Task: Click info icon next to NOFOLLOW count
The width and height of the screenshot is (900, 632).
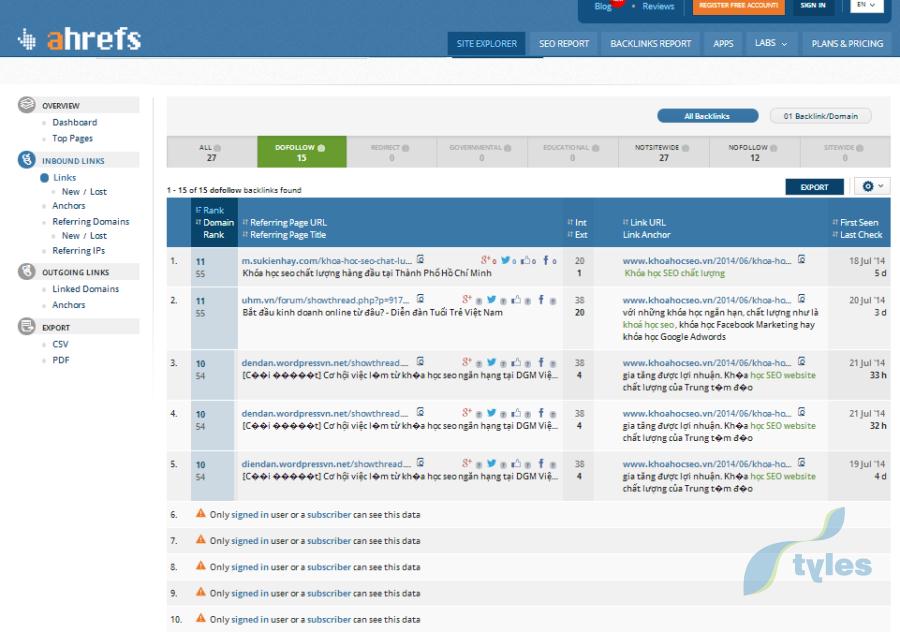Action: coord(774,148)
